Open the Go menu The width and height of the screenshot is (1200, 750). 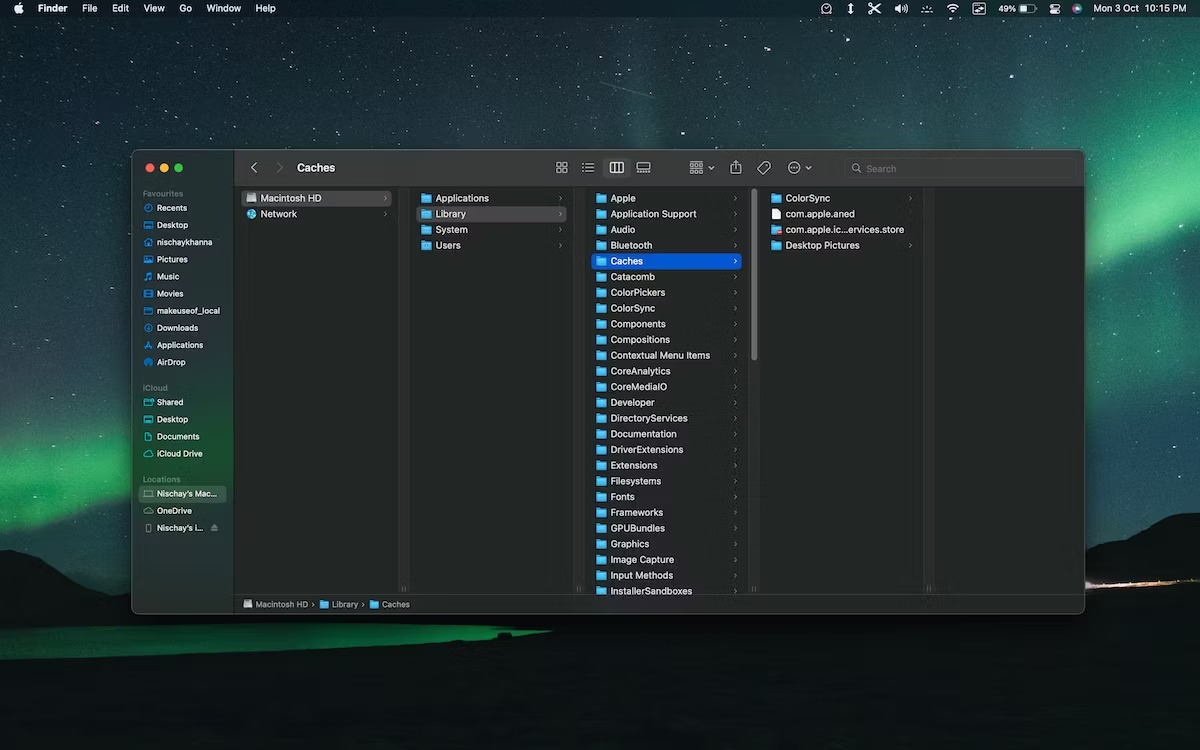[186, 8]
